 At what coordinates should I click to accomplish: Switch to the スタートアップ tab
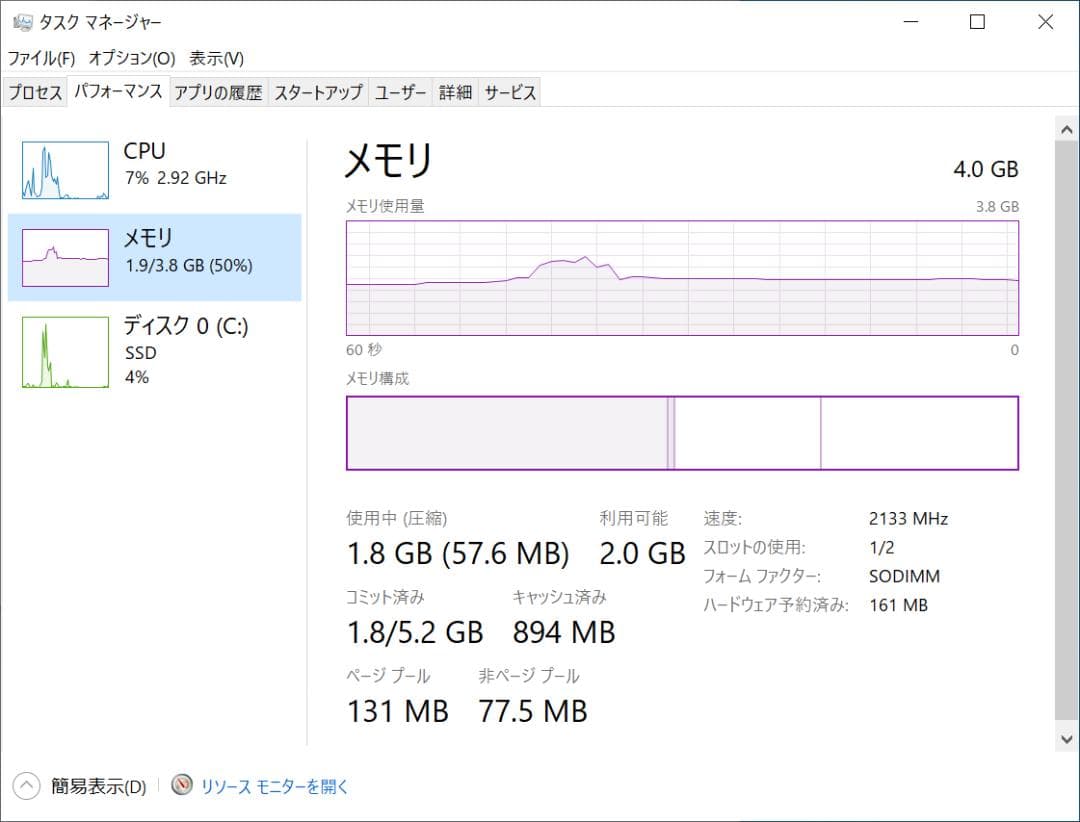(316, 91)
